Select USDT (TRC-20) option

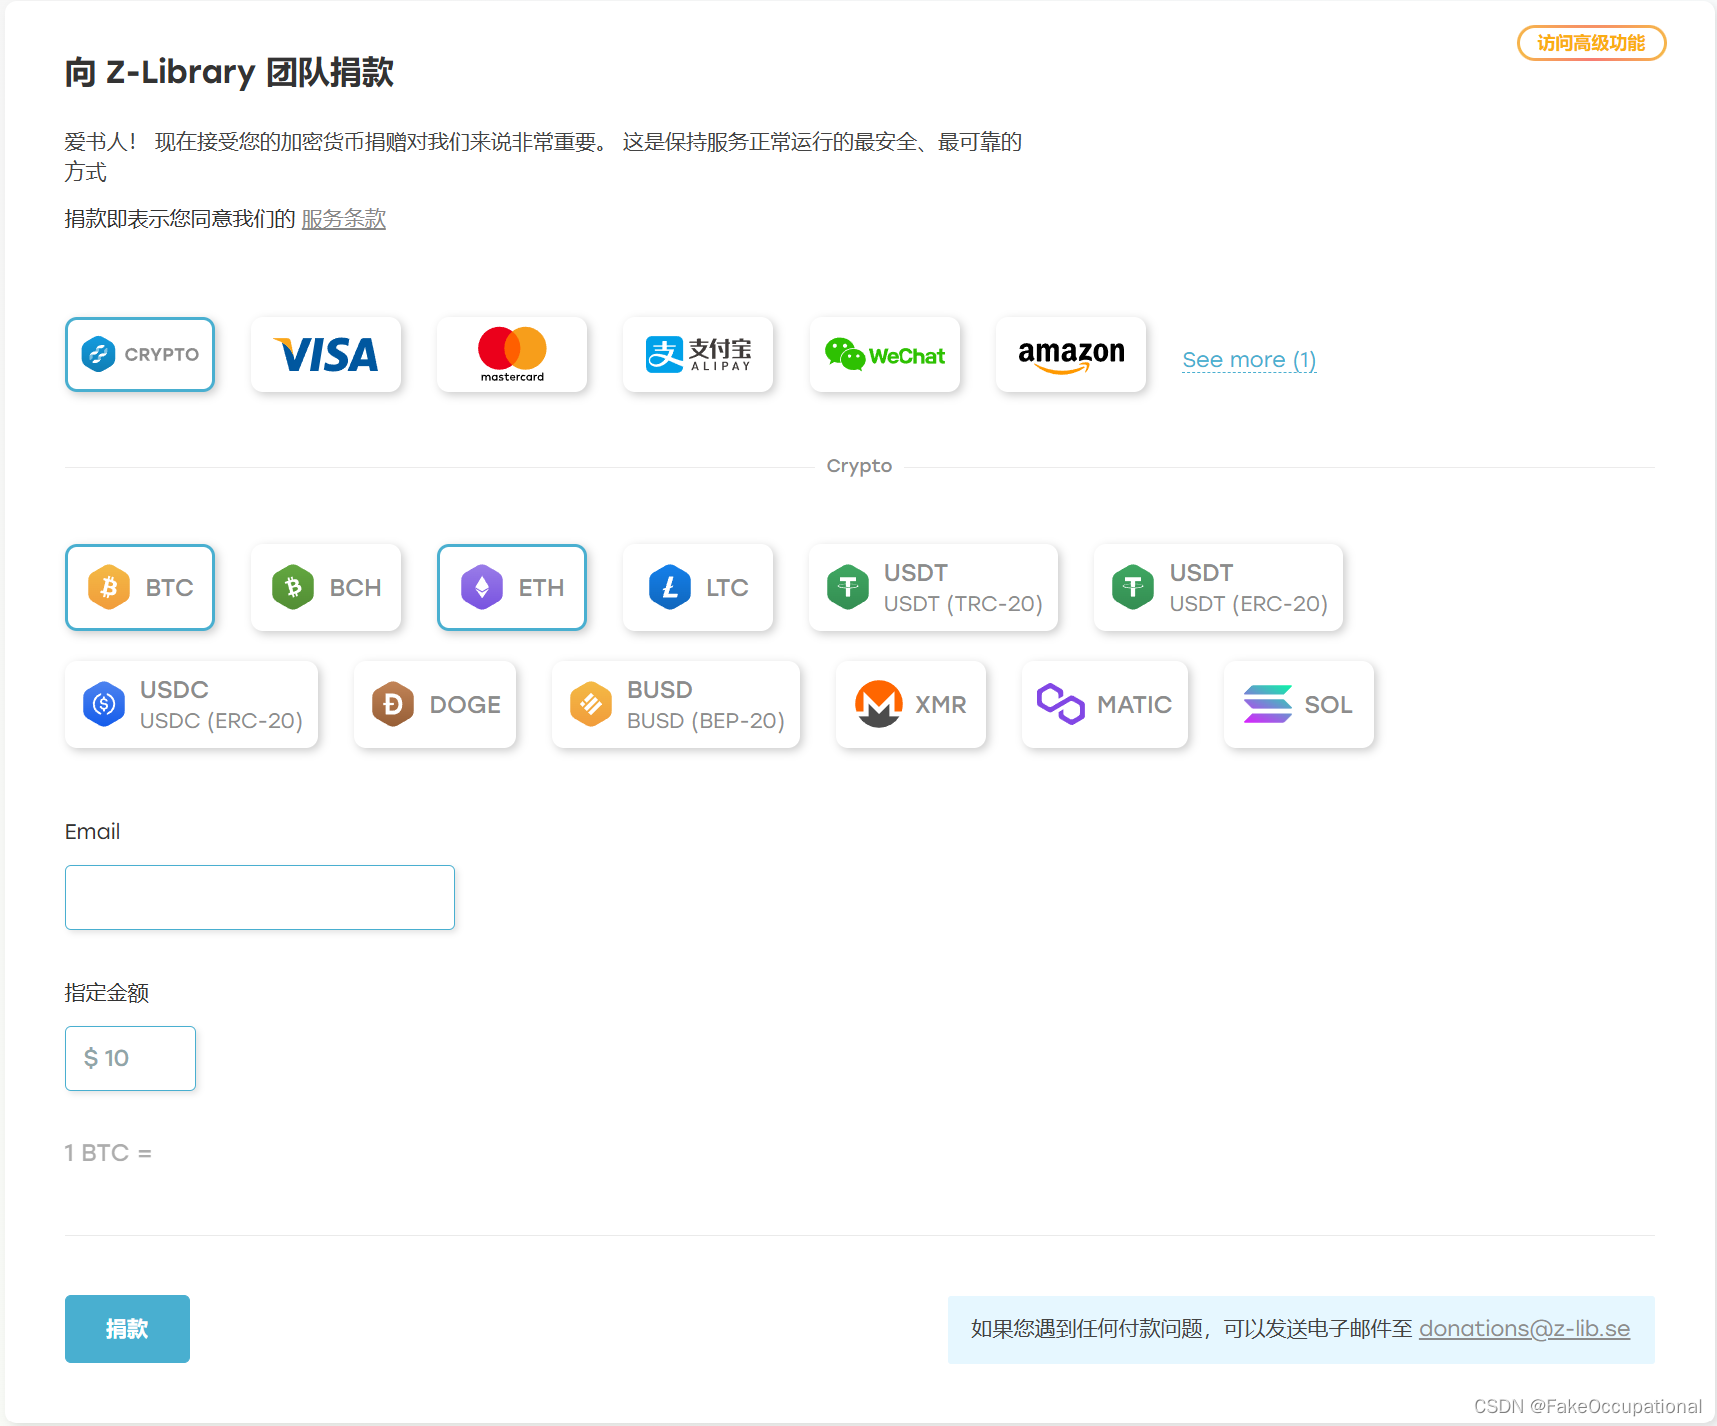pos(933,587)
